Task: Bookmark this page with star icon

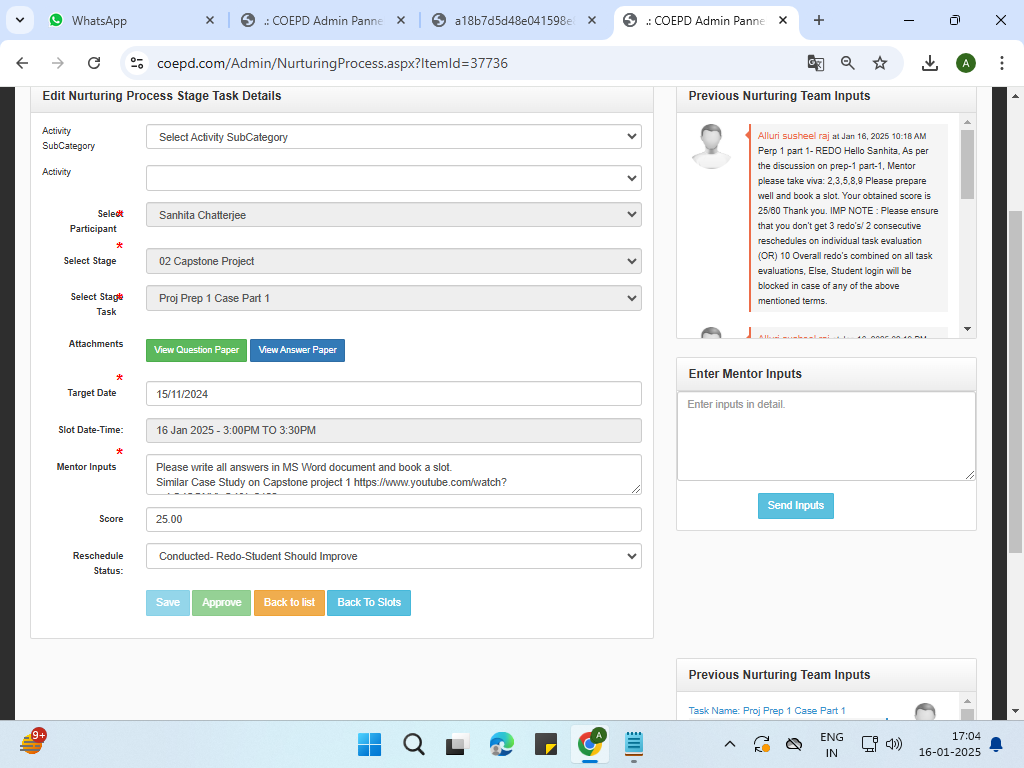Action: [x=880, y=63]
